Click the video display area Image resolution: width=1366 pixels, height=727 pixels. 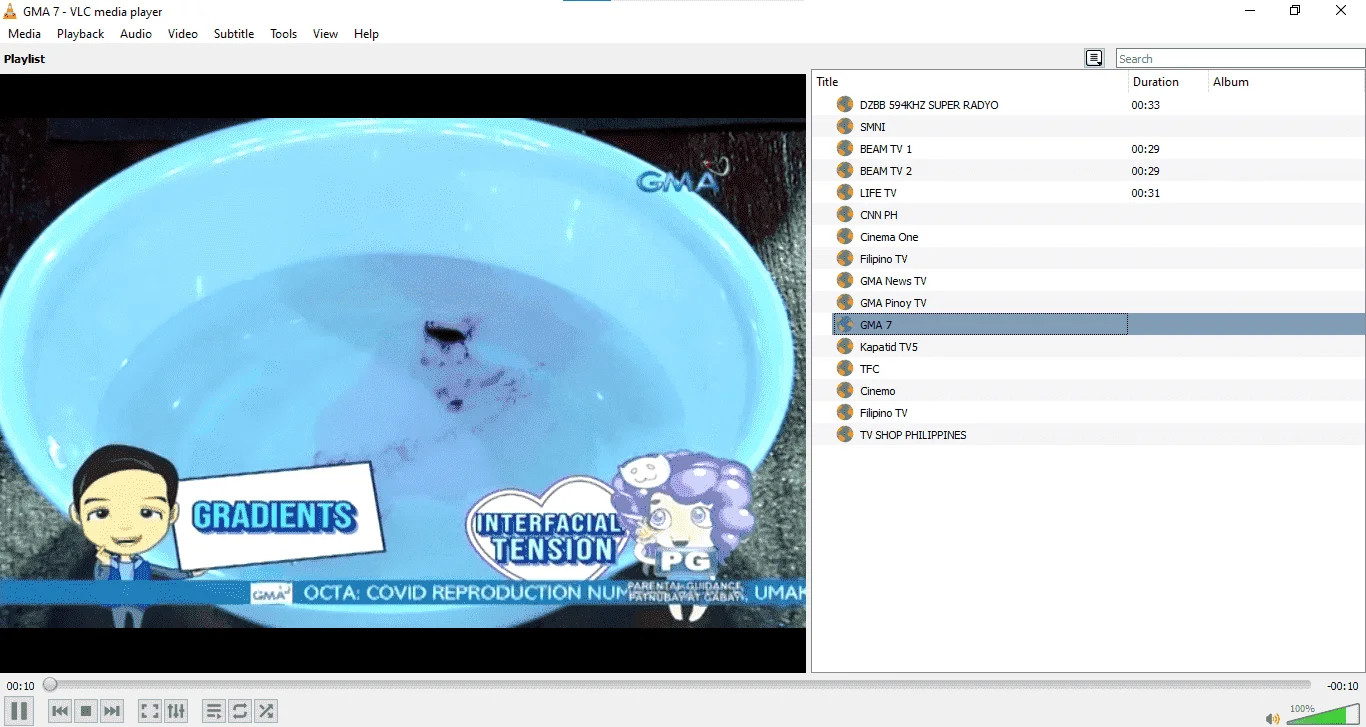click(403, 373)
